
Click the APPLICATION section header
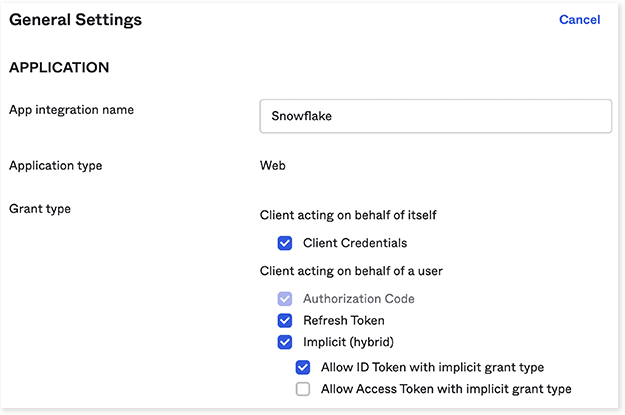[59, 69]
